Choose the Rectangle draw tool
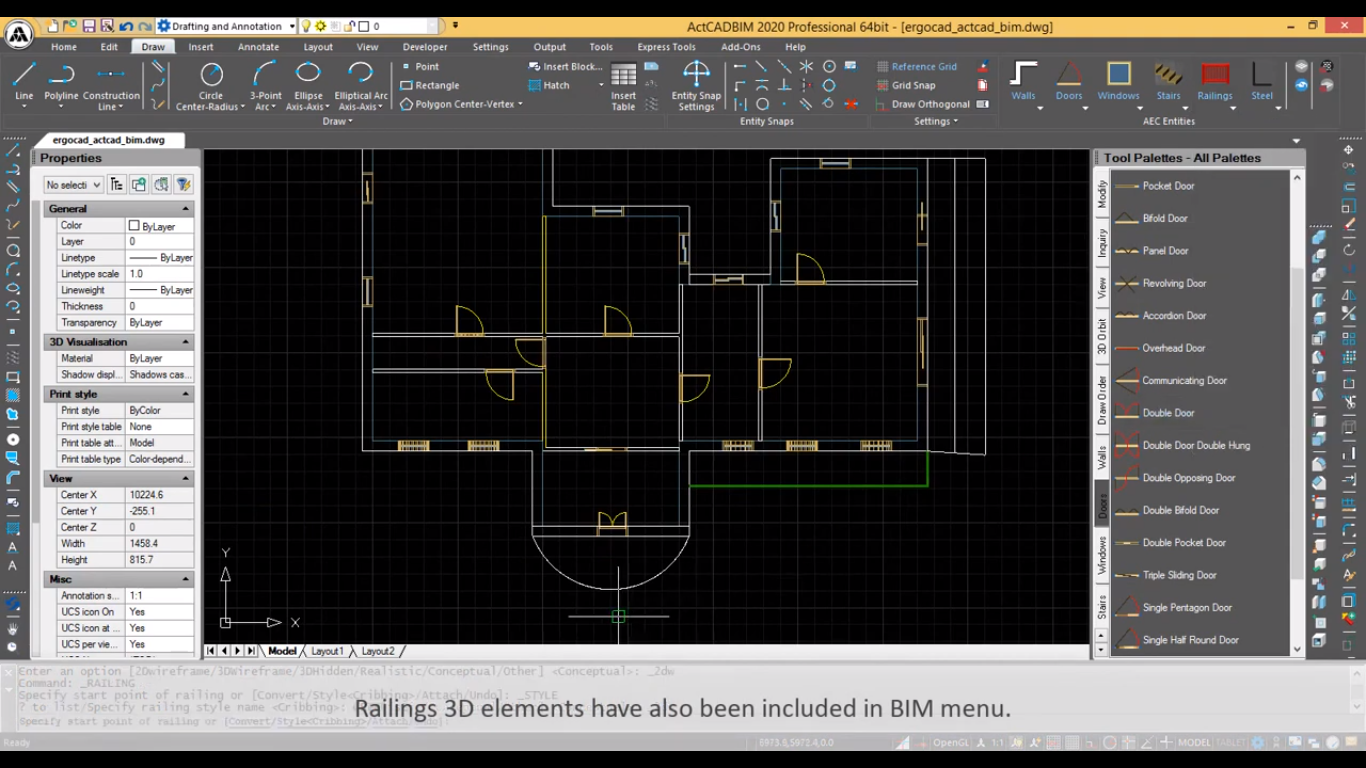Image resolution: width=1366 pixels, height=768 pixels. 430,85
